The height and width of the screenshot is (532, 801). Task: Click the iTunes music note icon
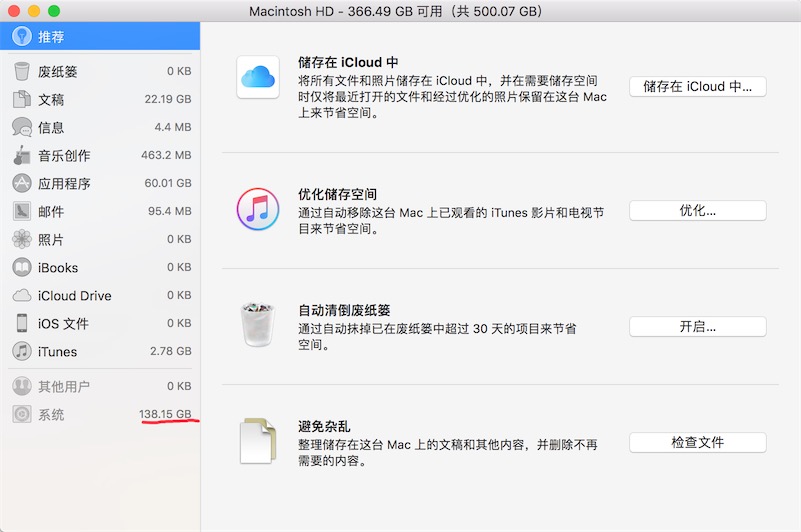(258, 208)
